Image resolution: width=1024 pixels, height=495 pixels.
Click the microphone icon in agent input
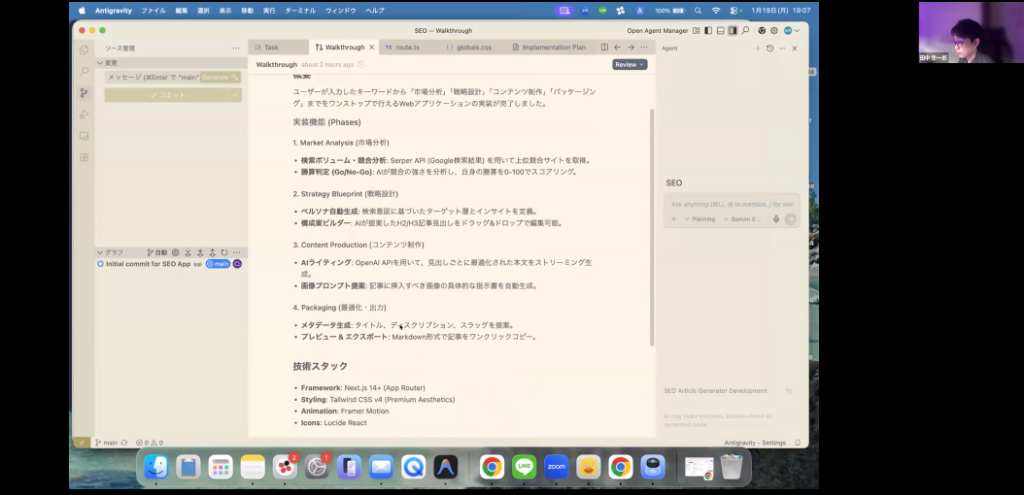[778, 218]
